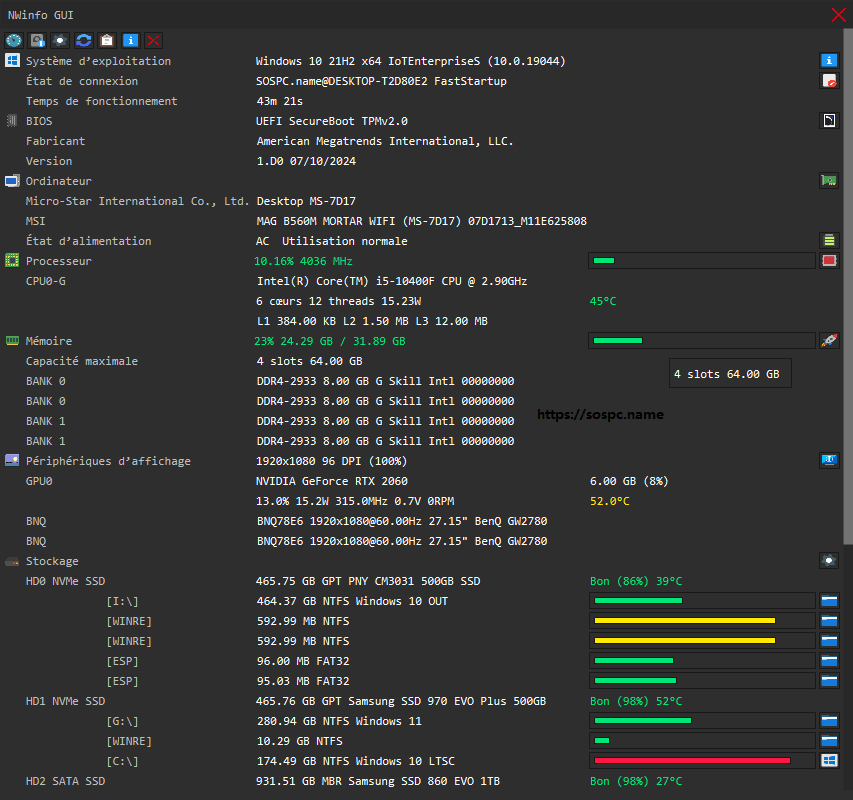Click the icon beside État de connexion
The image size is (853, 800).
click(828, 81)
